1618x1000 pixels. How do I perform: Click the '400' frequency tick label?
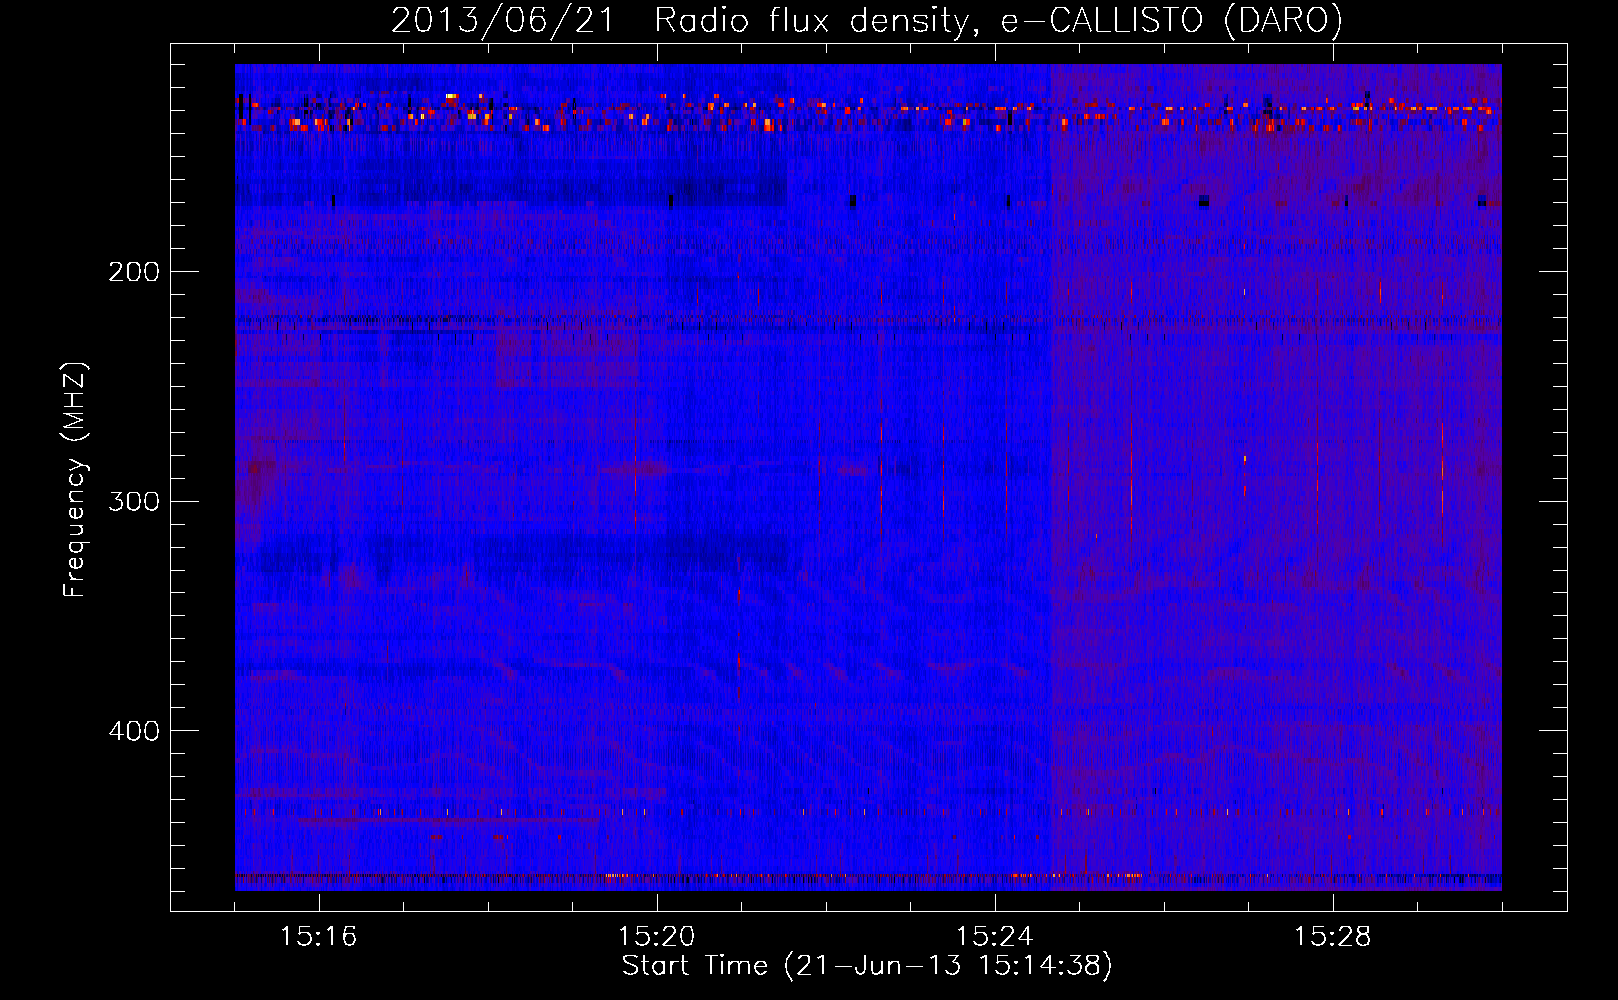(134, 731)
